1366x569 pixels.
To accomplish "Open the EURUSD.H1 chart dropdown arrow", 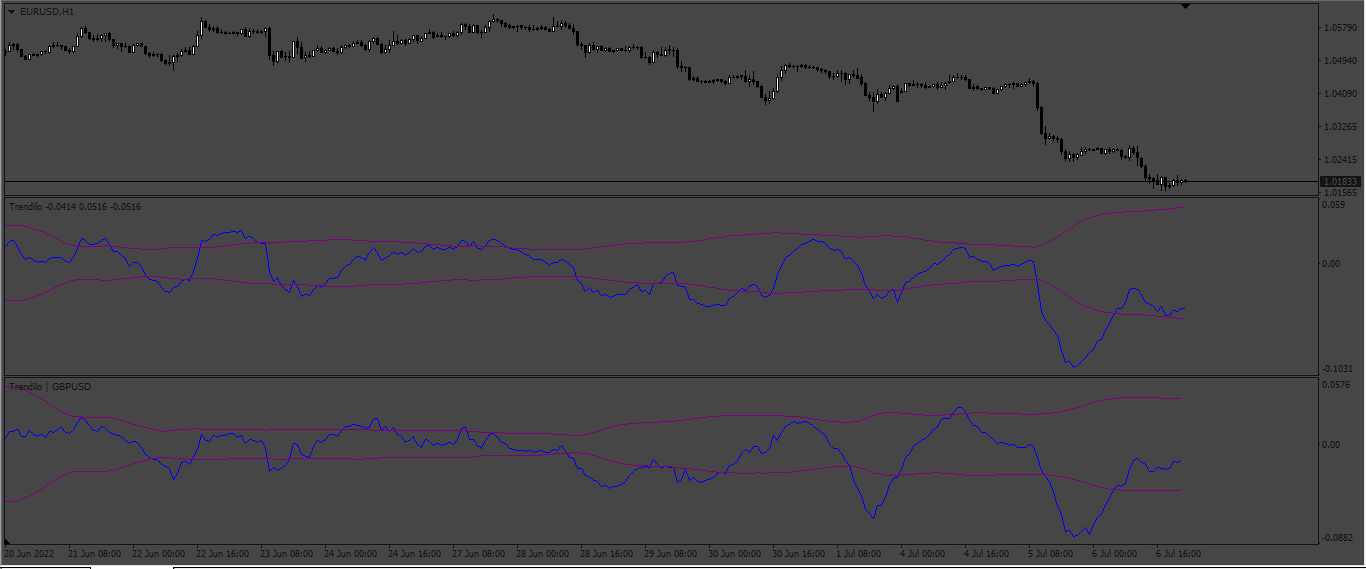I will coord(11,11).
